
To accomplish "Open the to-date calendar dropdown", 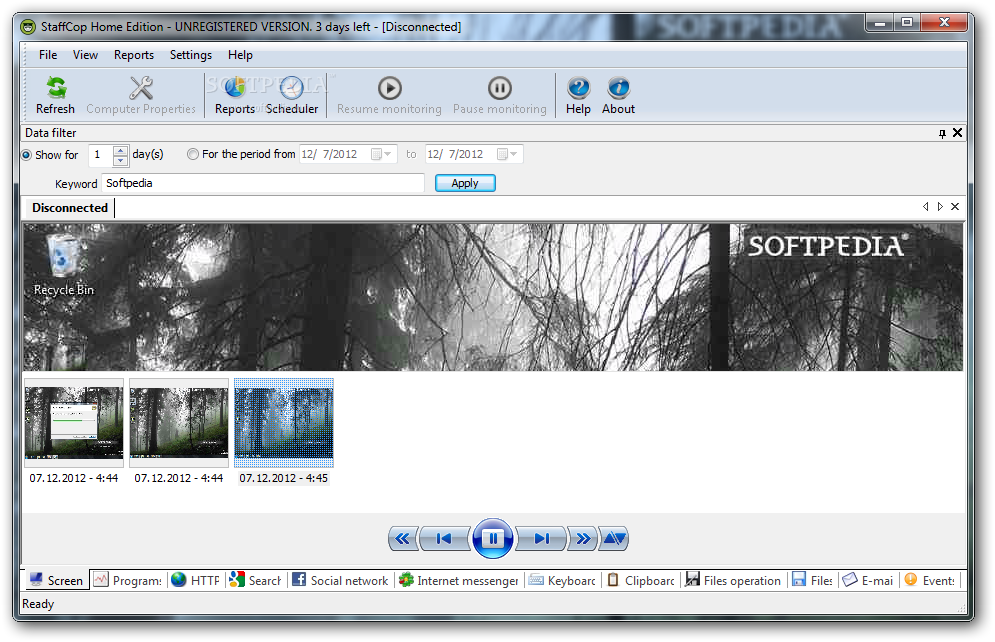I will [x=507, y=154].
